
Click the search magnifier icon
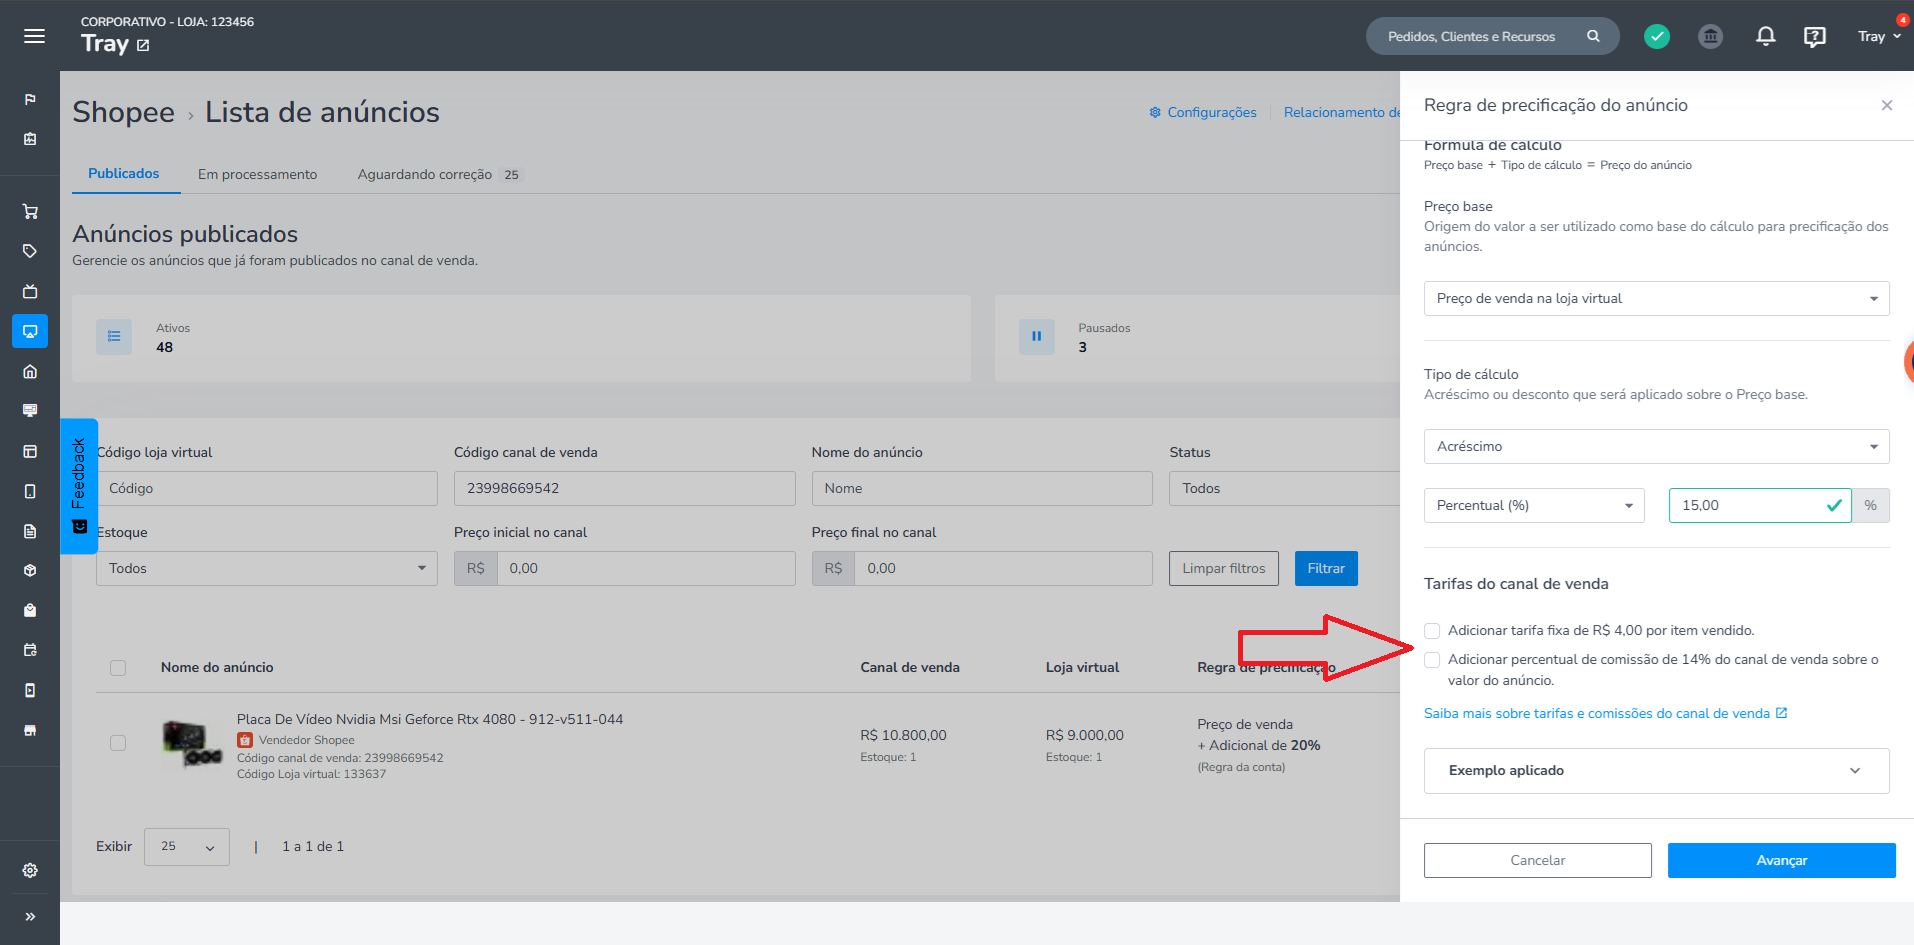point(1593,36)
